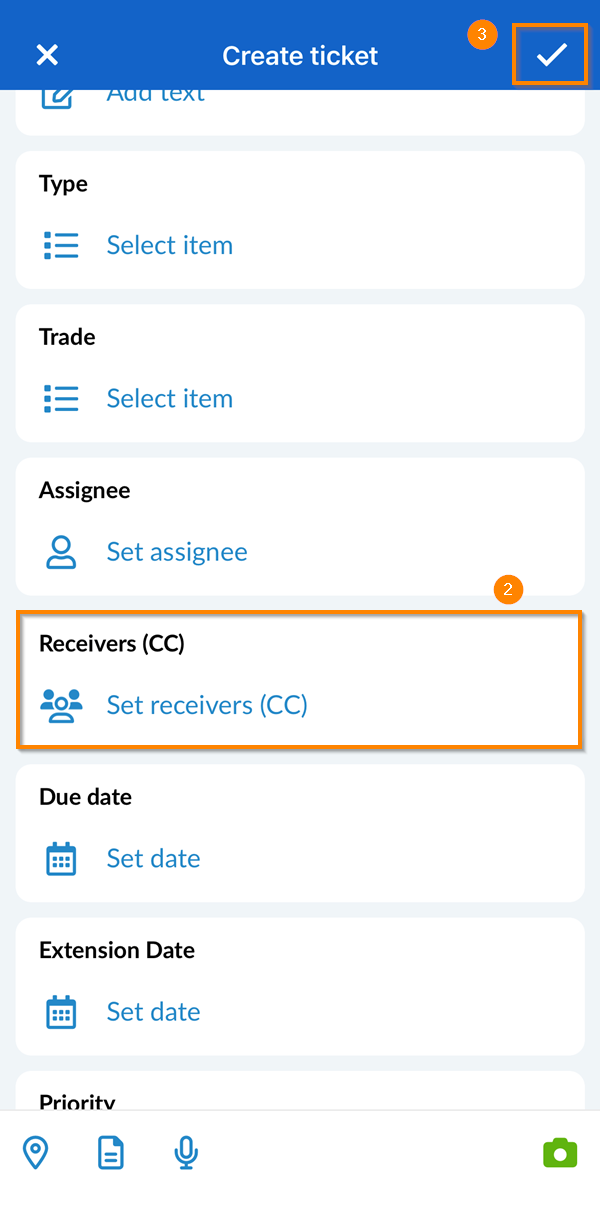Screen dimensions: 600x1224
Task: Open Trade Select item dropdown
Action: click(x=170, y=398)
